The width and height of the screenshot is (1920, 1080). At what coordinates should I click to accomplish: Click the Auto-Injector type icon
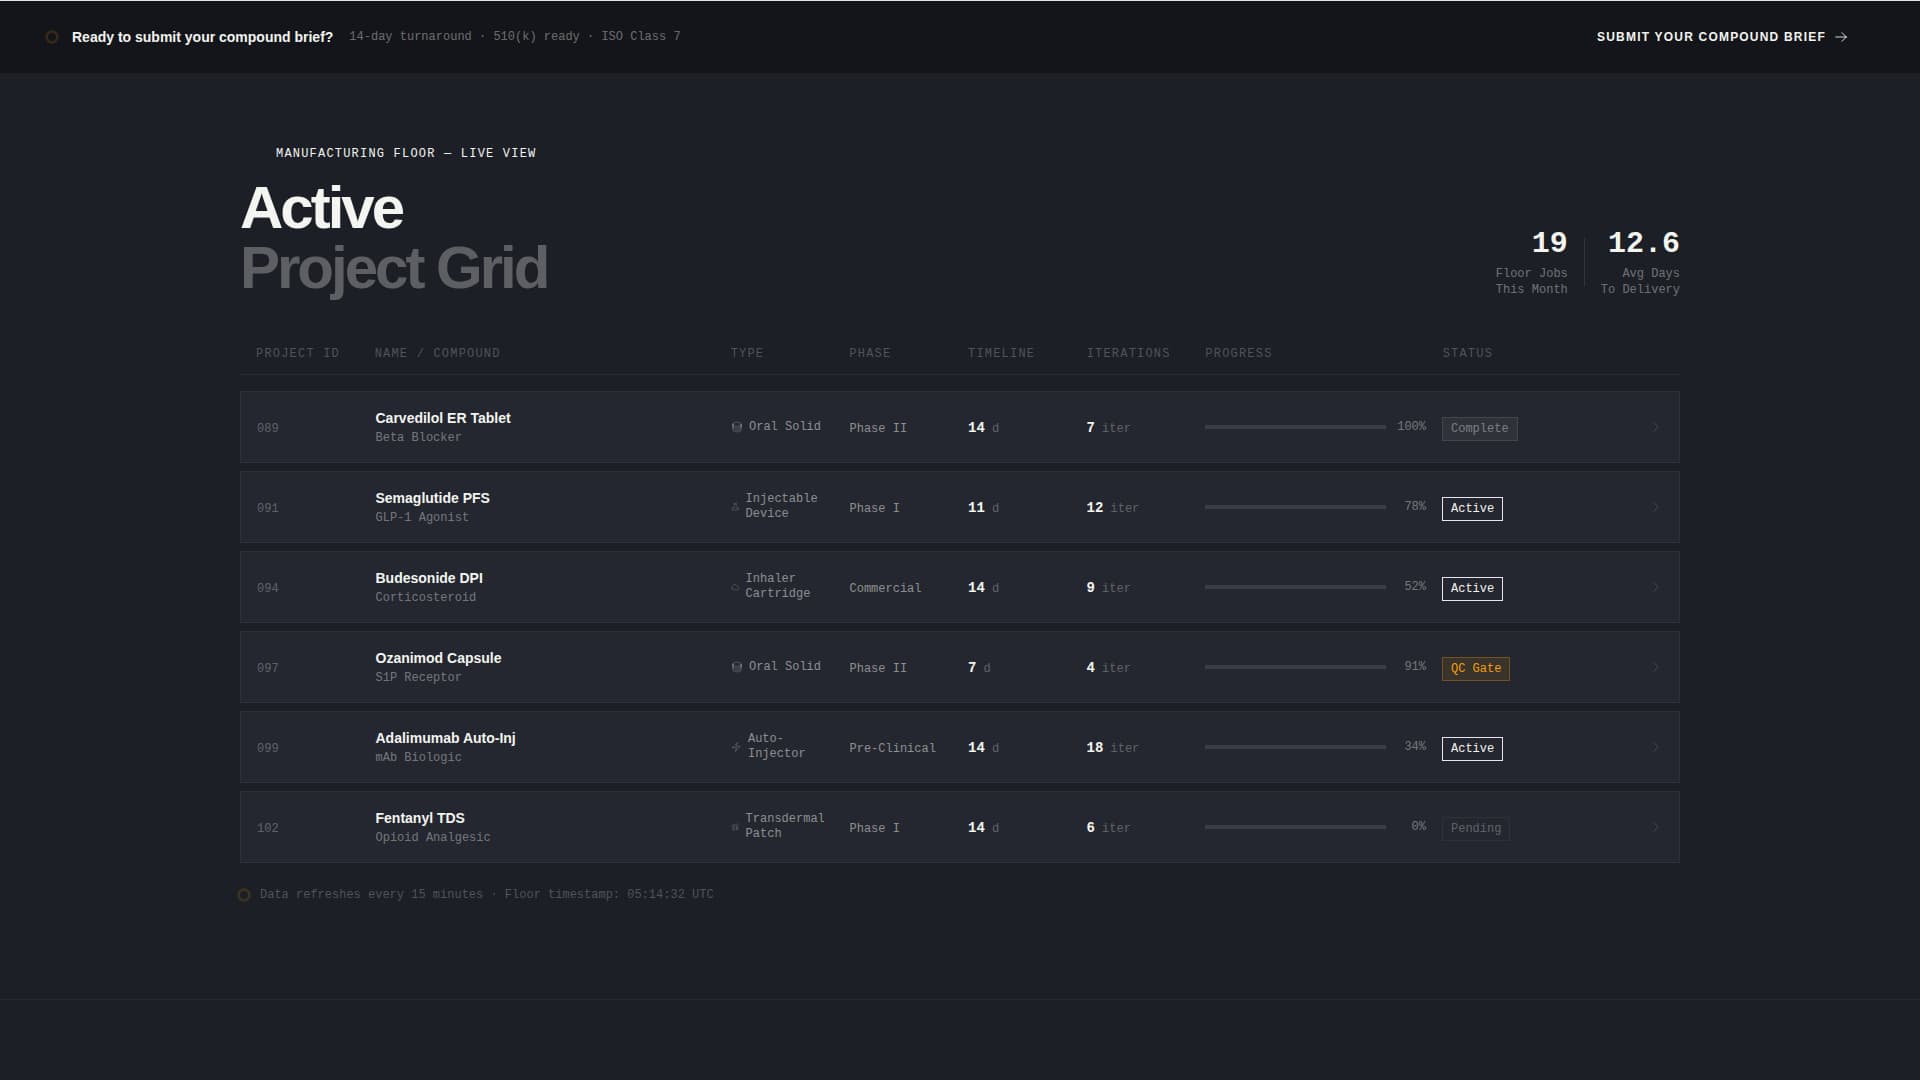(736, 747)
